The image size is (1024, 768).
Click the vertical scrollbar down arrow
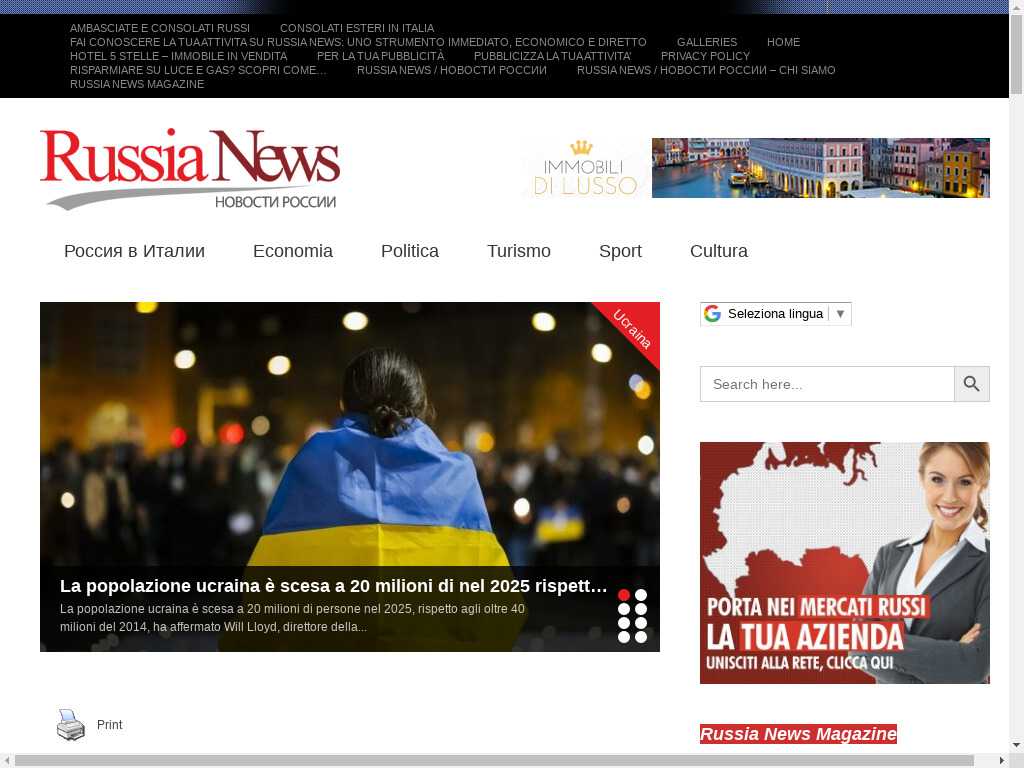pos(1016,745)
